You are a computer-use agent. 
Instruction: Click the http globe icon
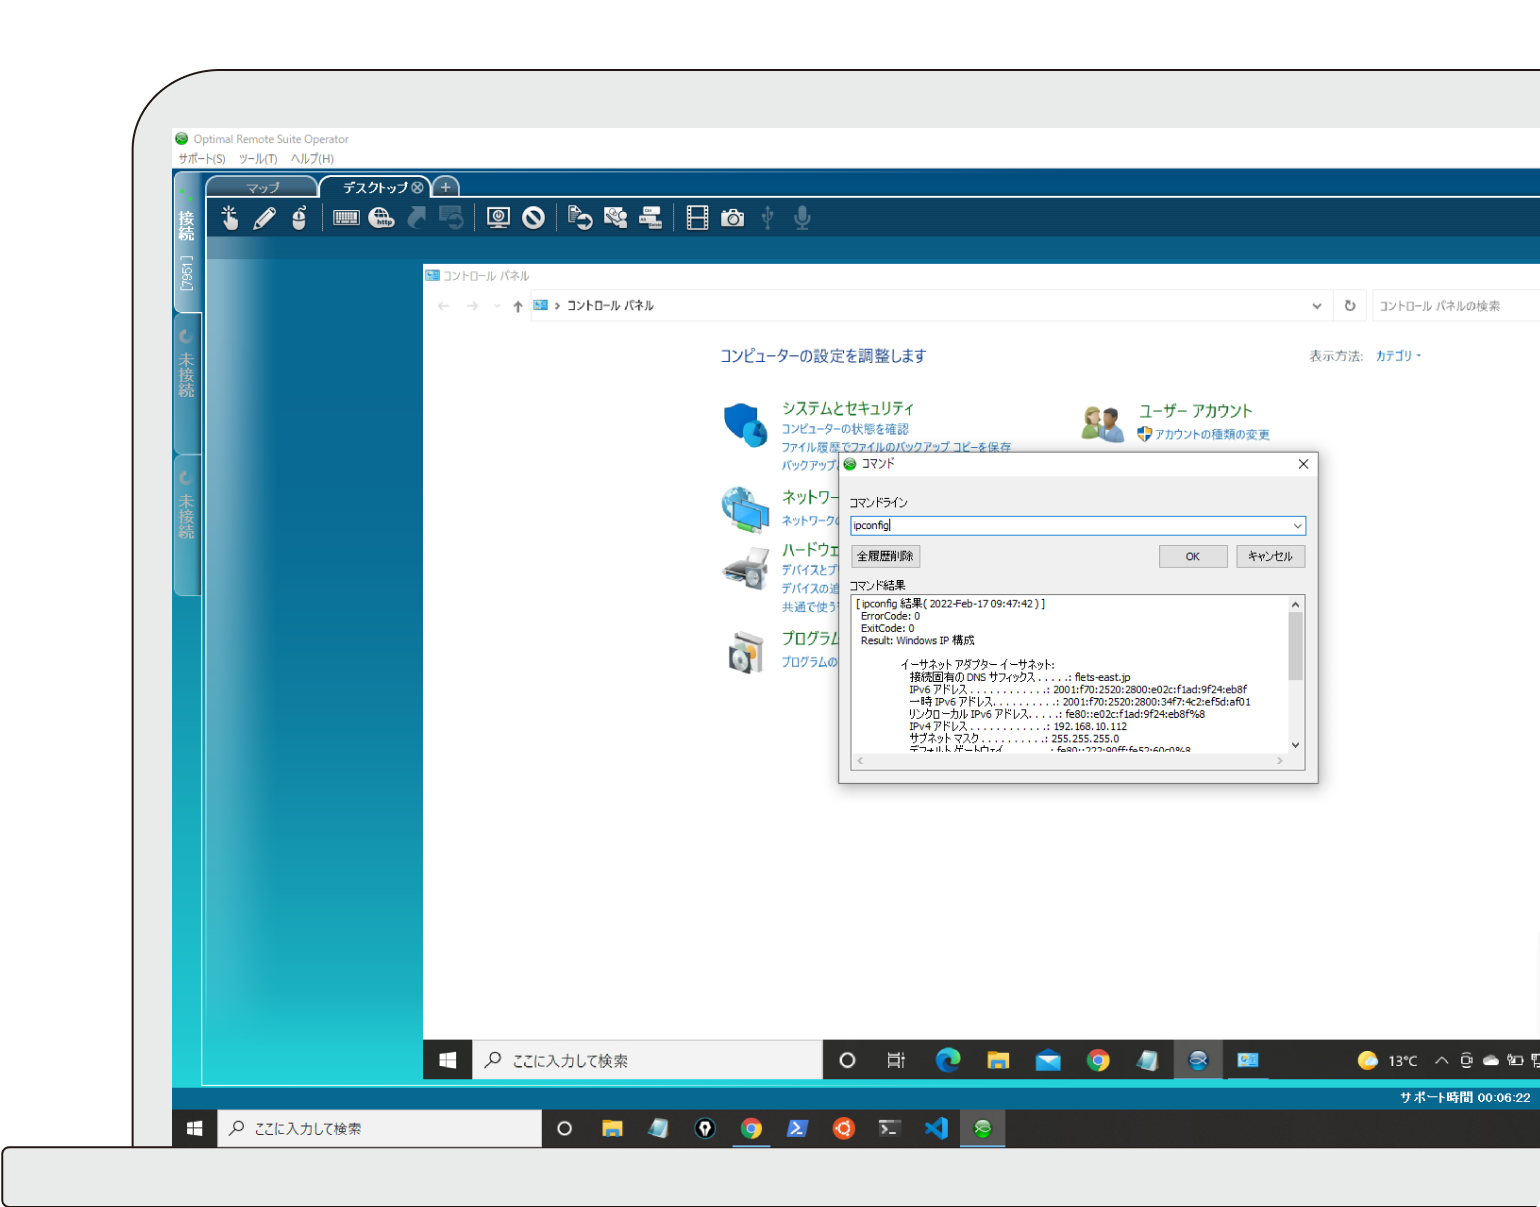tap(381, 218)
